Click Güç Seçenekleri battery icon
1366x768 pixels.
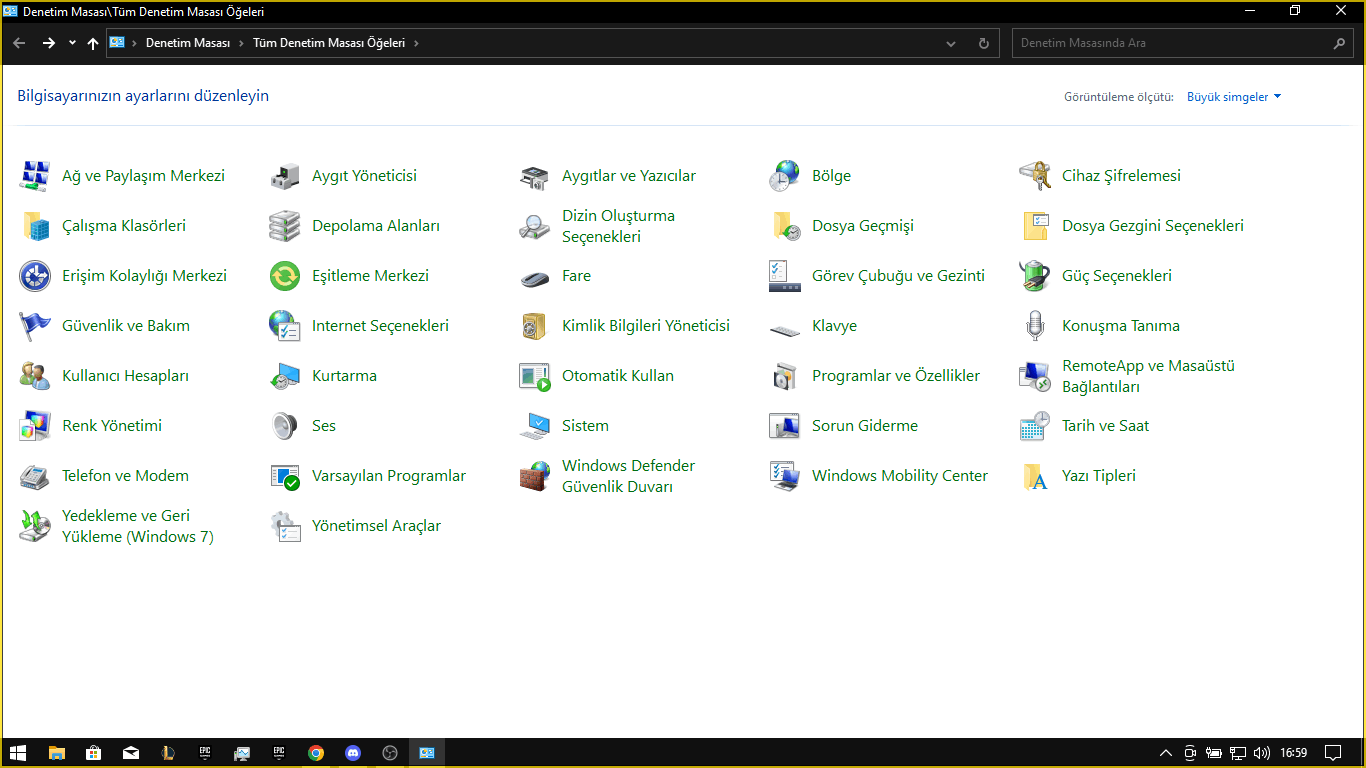[x=1035, y=276]
